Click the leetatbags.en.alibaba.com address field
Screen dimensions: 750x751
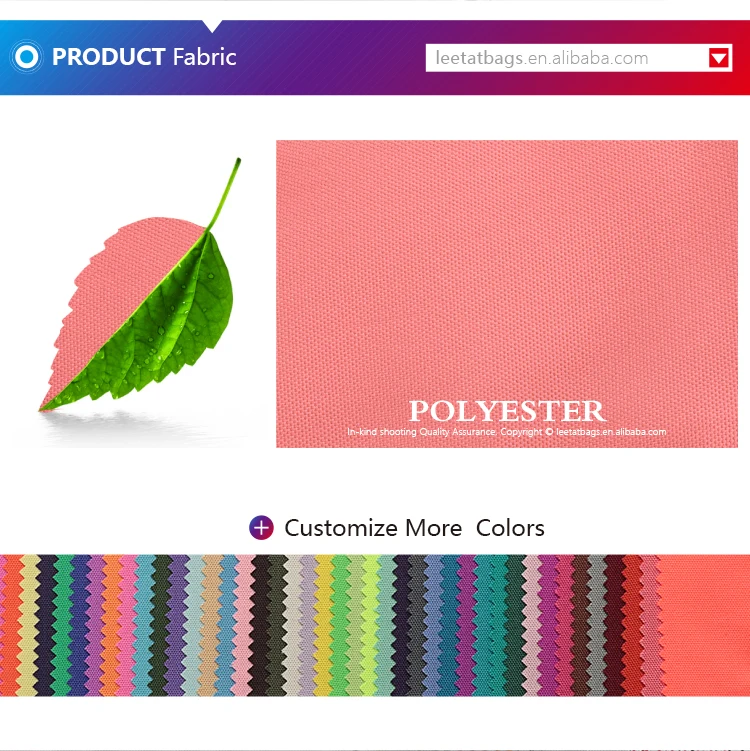pos(579,58)
